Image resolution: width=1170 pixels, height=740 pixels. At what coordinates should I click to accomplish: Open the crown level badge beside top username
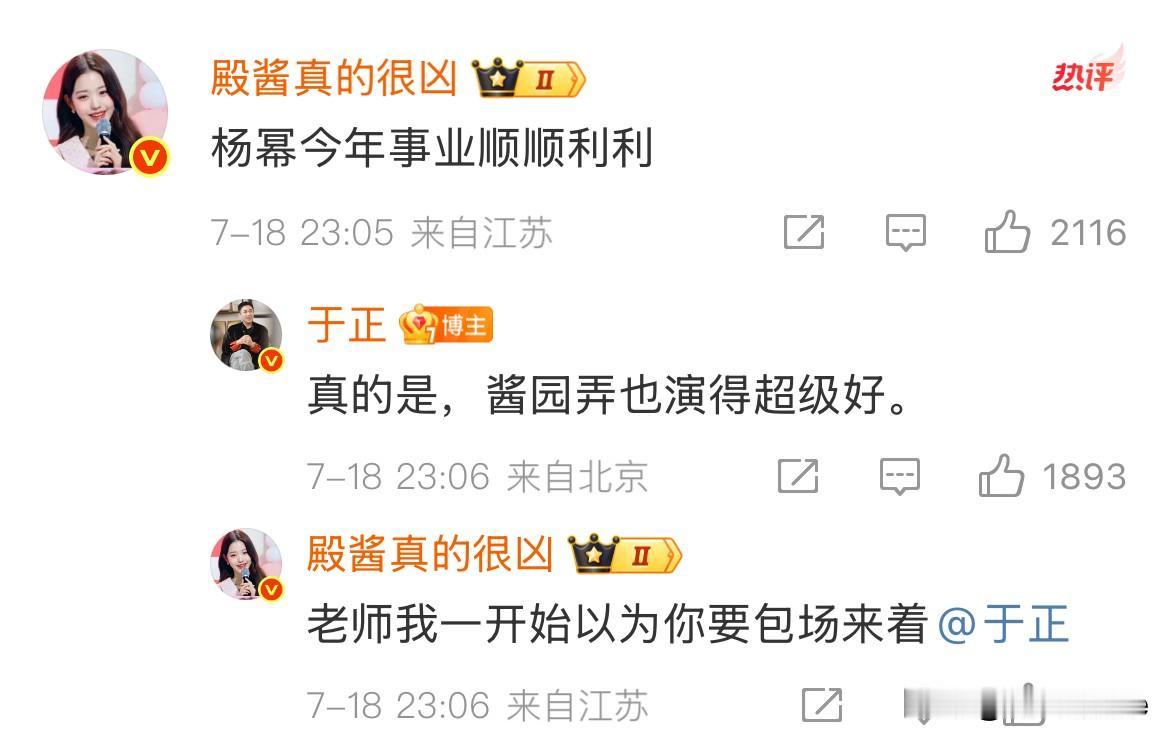(x=528, y=78)
